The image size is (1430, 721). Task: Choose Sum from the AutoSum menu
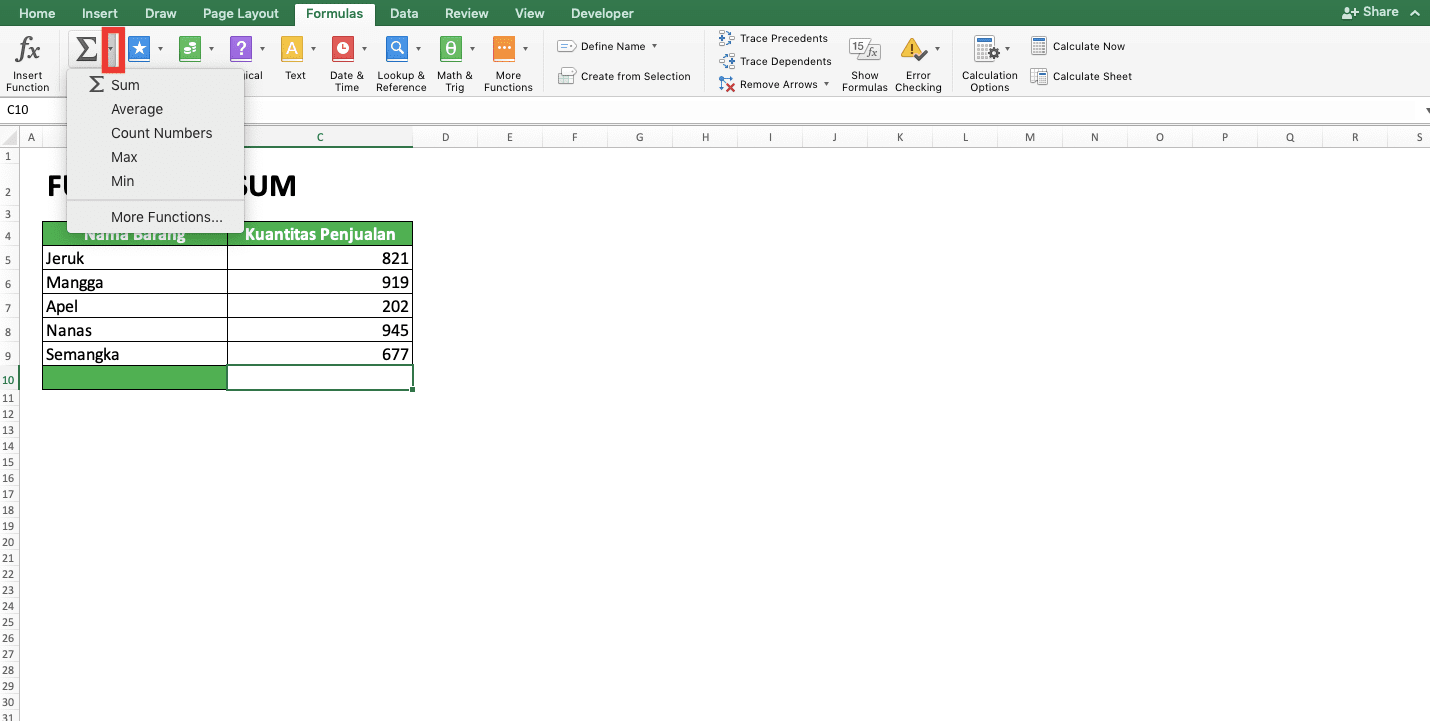click(155, 85)
